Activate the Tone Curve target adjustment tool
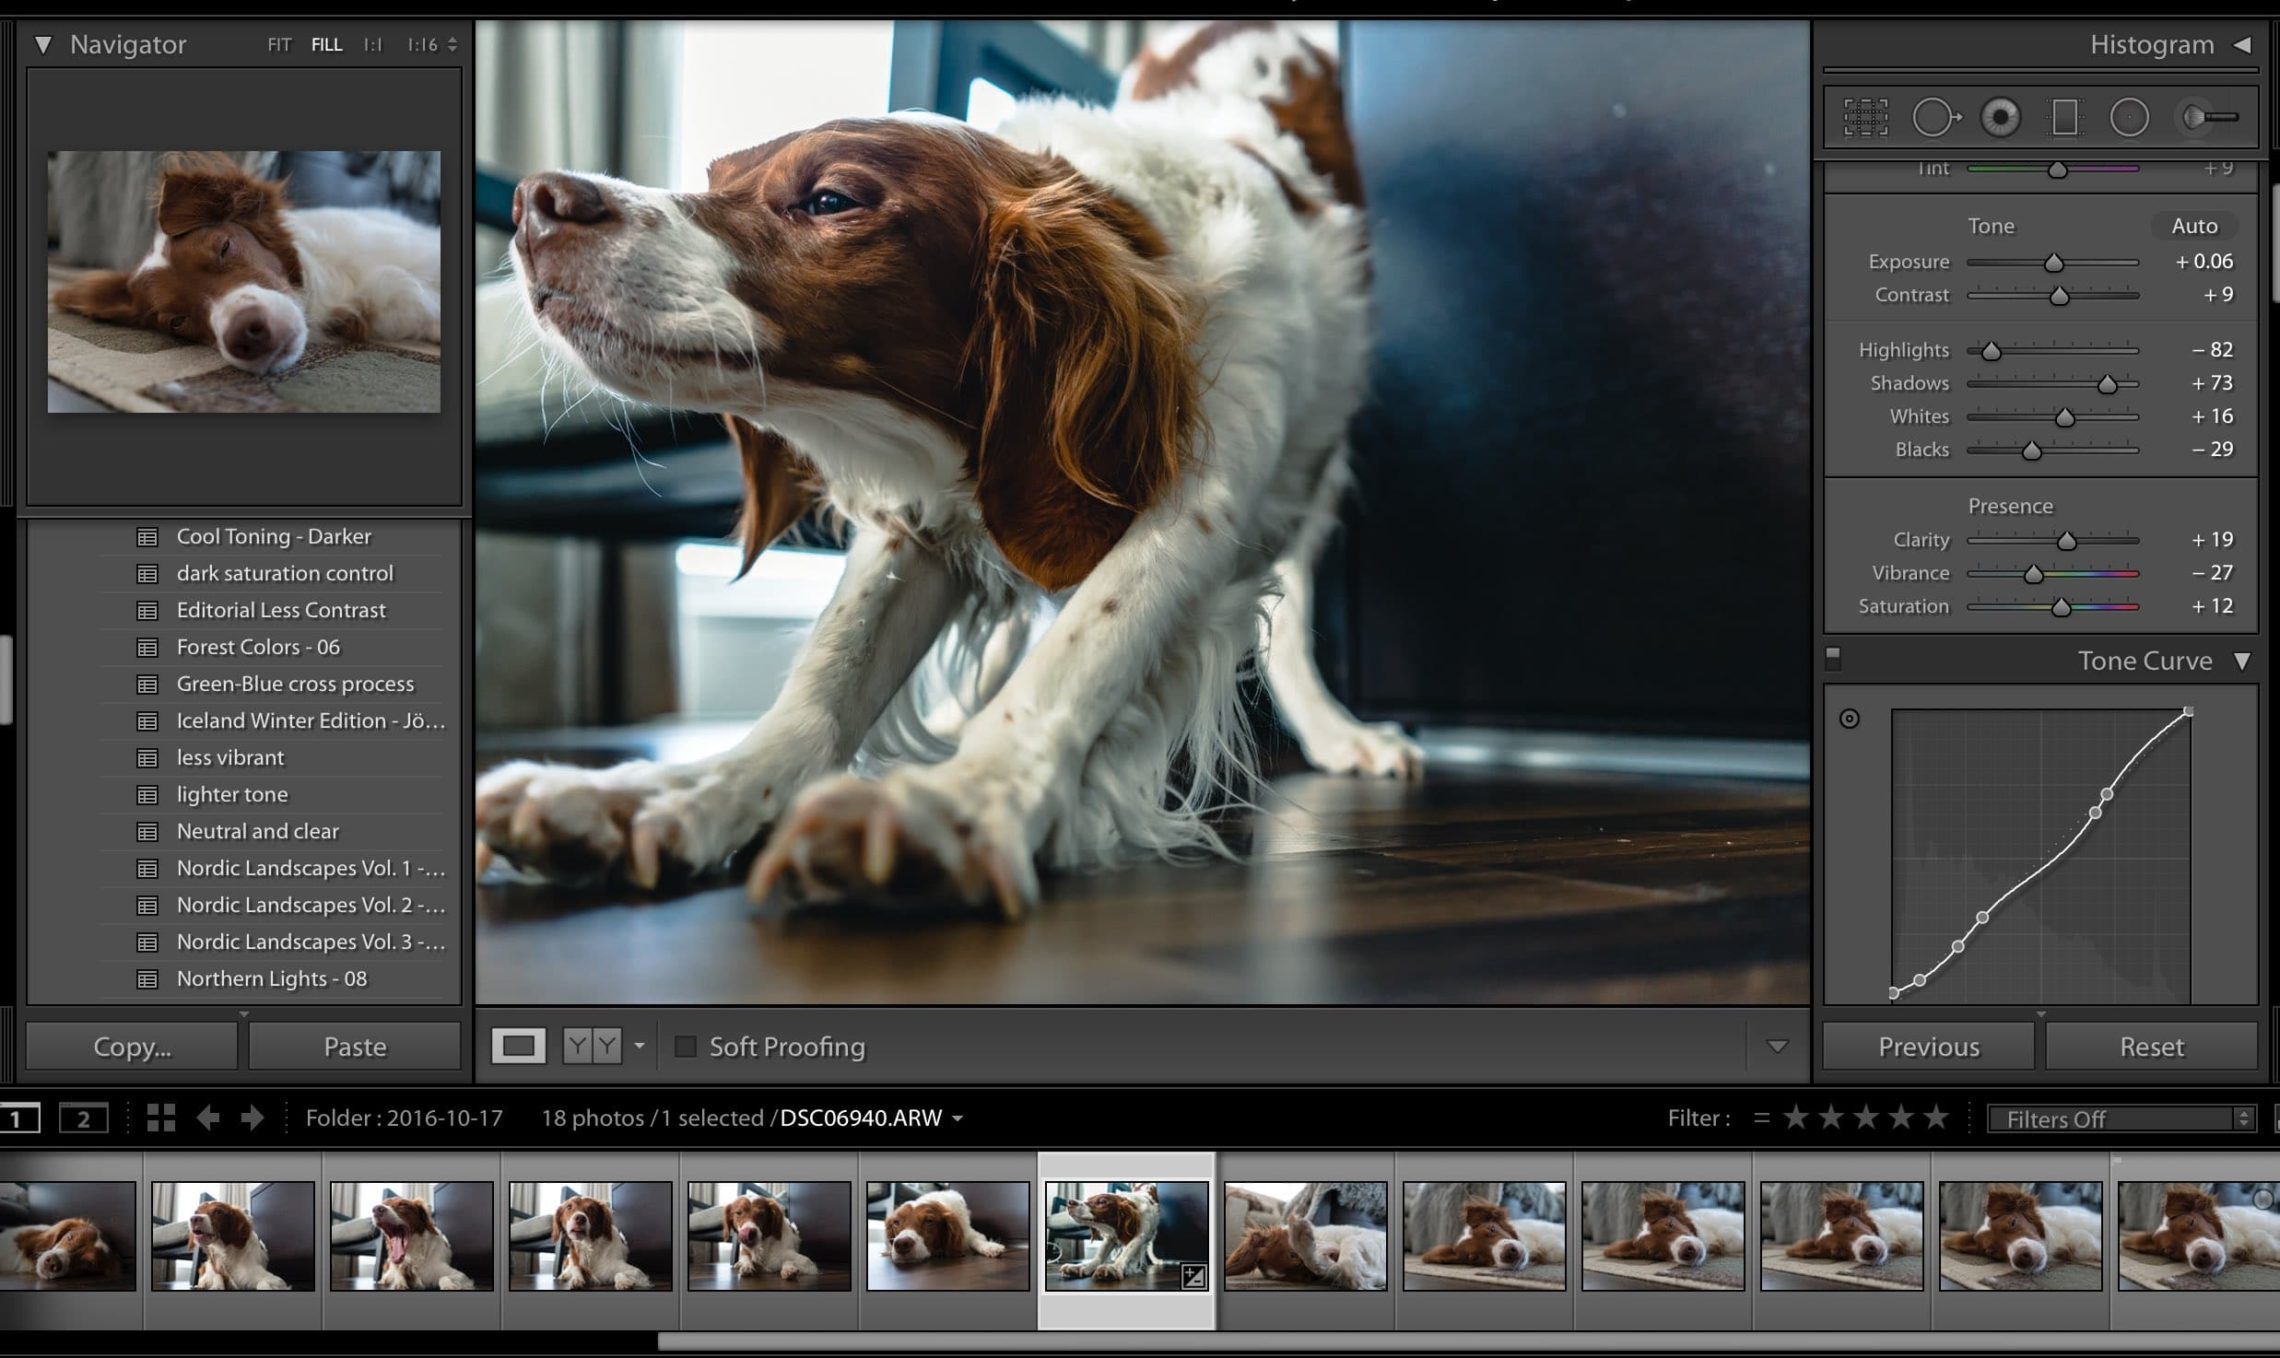The width and height of the screenshot is (2280, 1358). (1849, 718)
